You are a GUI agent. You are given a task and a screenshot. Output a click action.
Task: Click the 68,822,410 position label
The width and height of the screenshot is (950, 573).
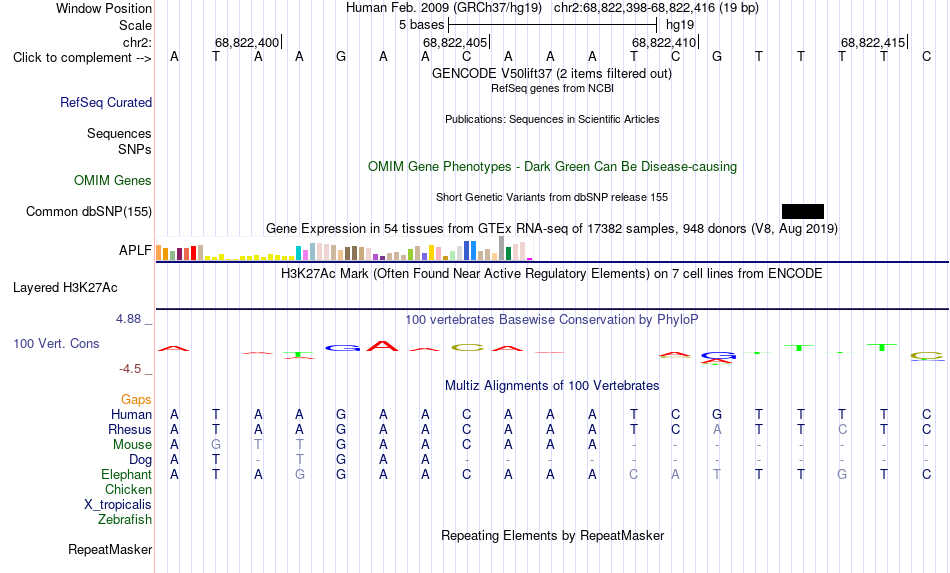click(664, 42)
